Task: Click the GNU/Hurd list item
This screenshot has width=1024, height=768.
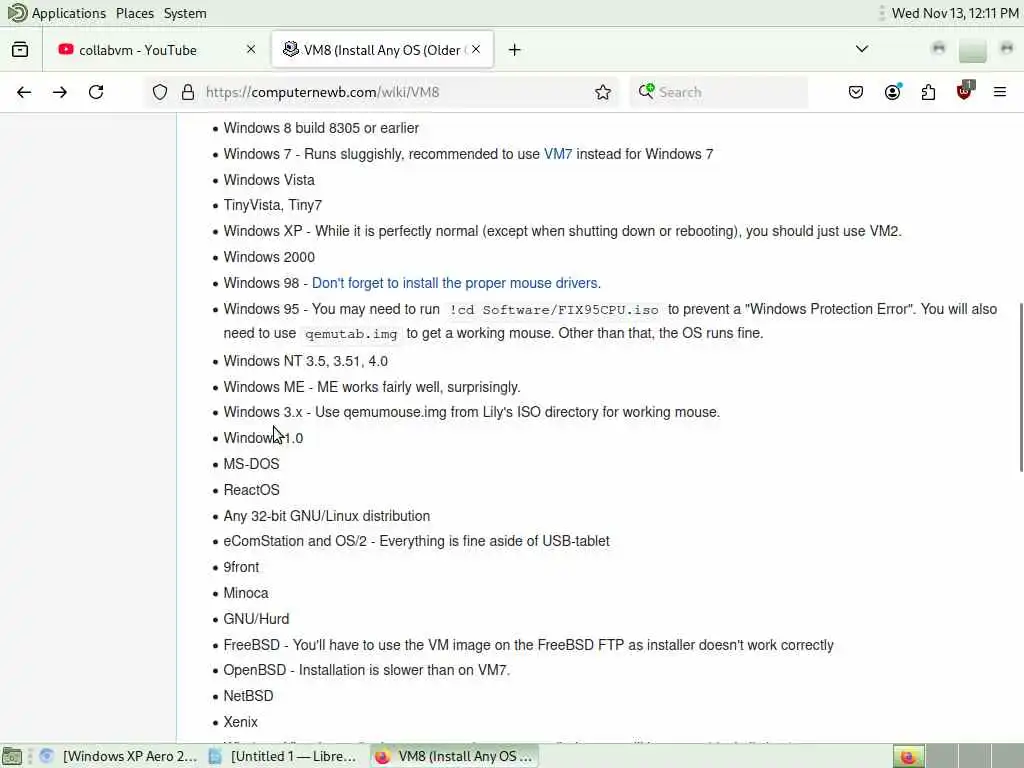Action: tap(256, 618)
